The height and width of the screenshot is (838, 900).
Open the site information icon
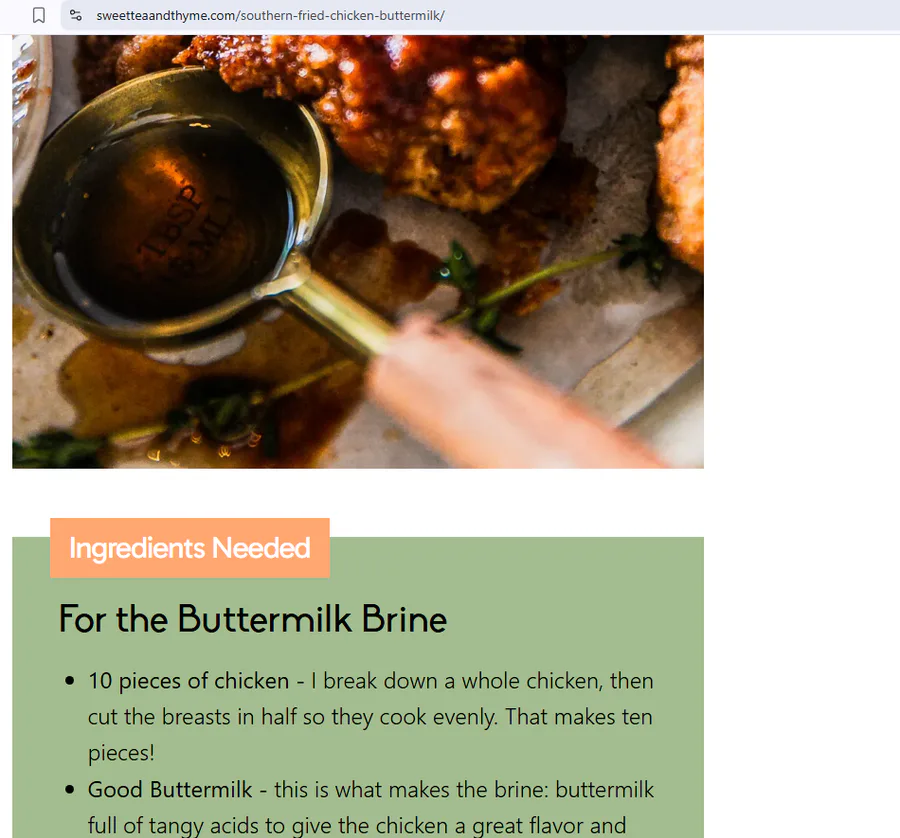[x=75, y=15]
